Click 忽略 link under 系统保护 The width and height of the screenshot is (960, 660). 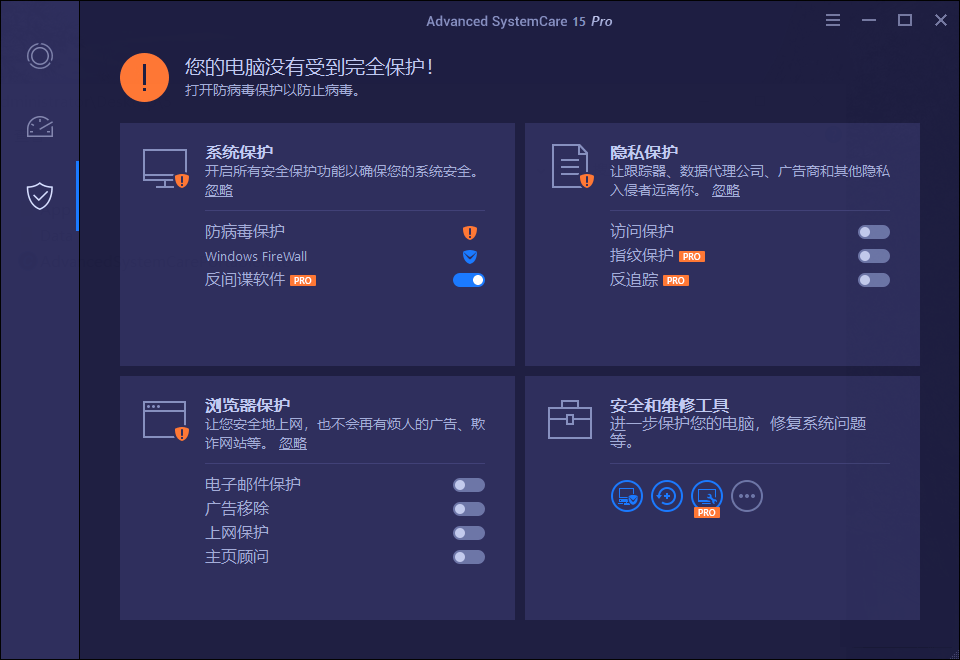(219, 190)
